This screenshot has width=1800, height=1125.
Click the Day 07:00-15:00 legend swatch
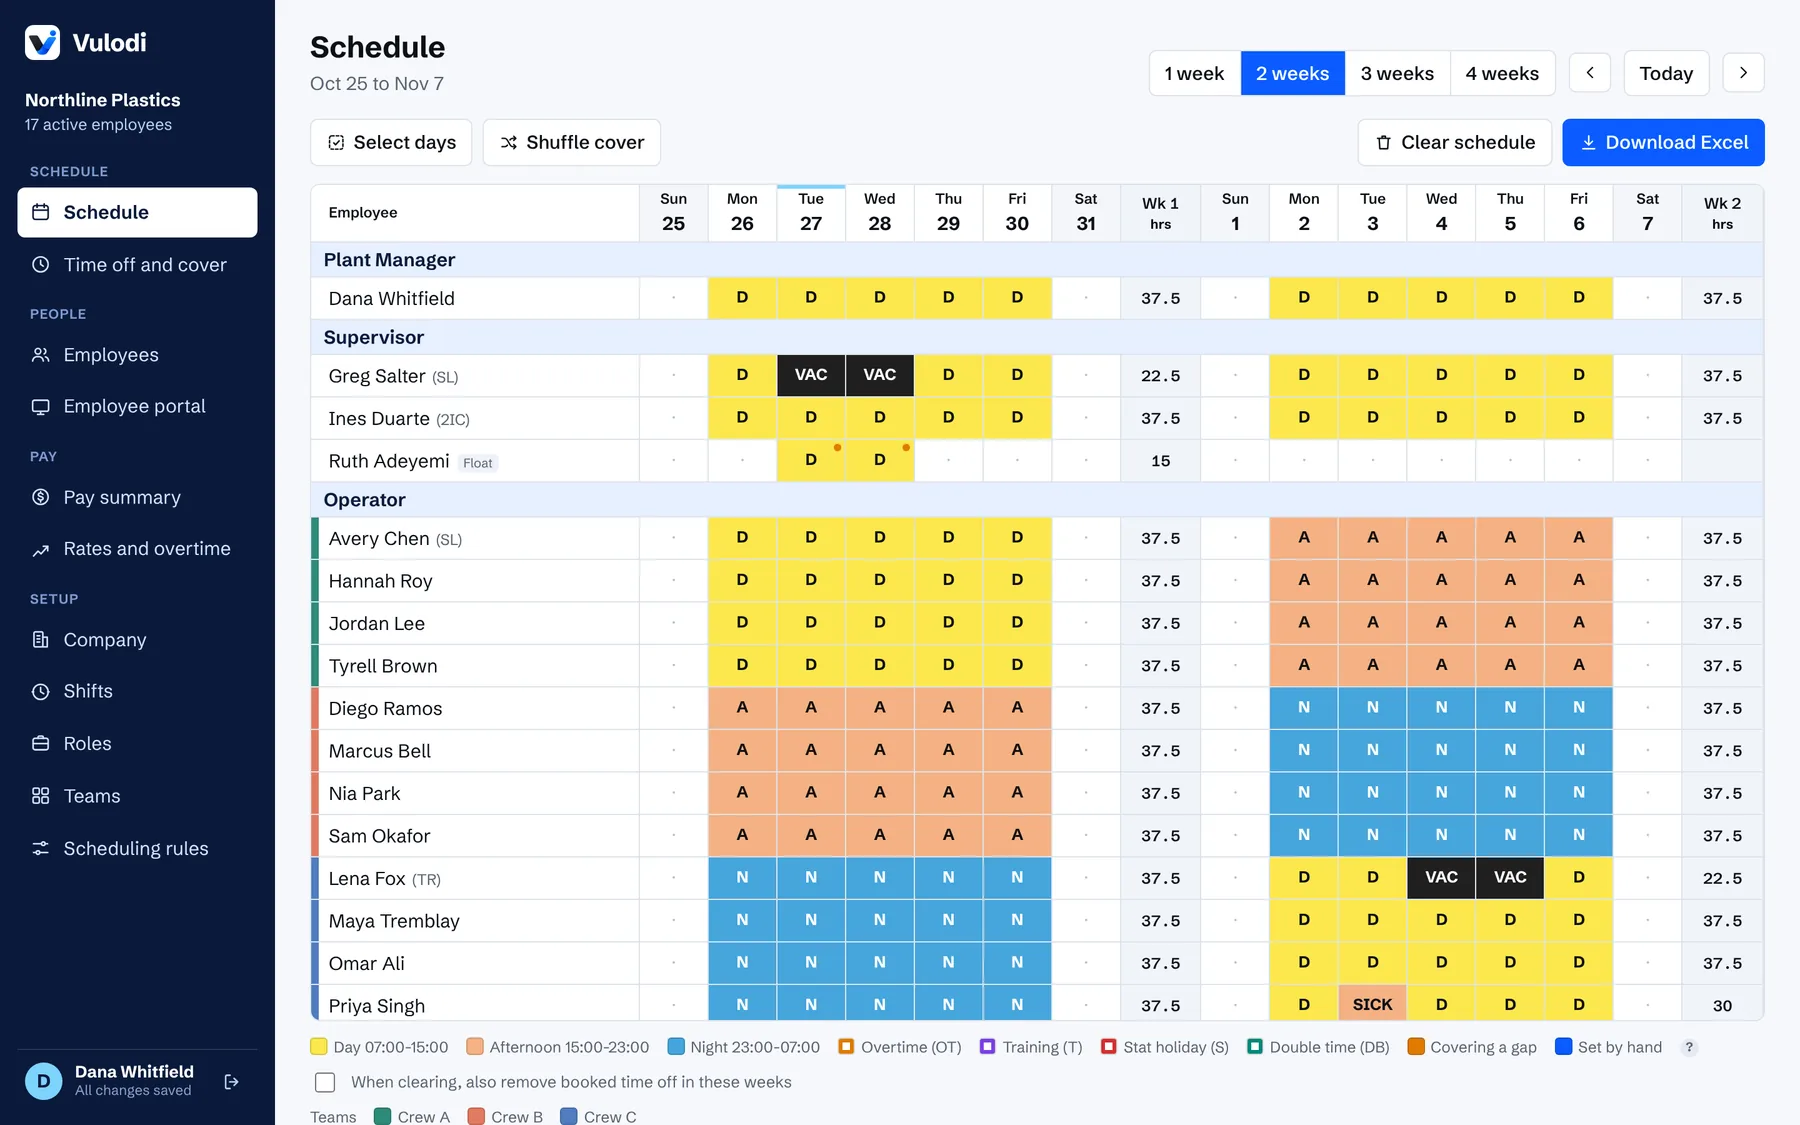pyautogui.click(x=319, y=1047)
